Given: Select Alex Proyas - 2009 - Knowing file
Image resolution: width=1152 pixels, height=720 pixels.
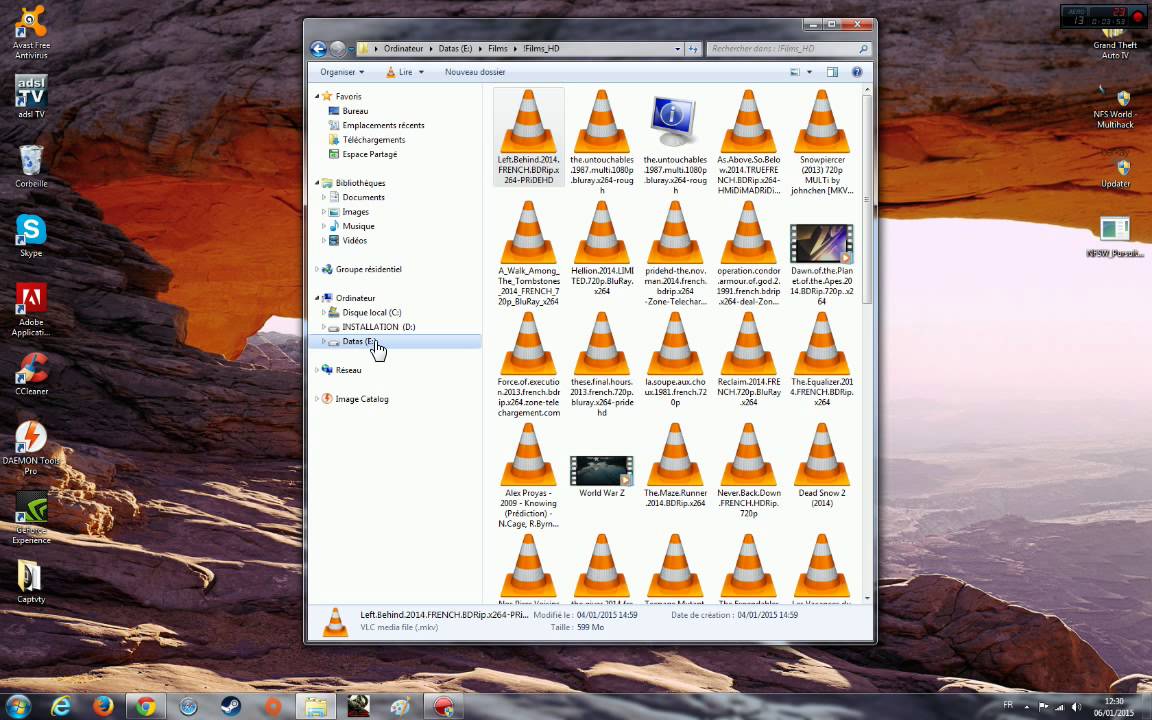Looking at the screenshot, I should point(528,455).
